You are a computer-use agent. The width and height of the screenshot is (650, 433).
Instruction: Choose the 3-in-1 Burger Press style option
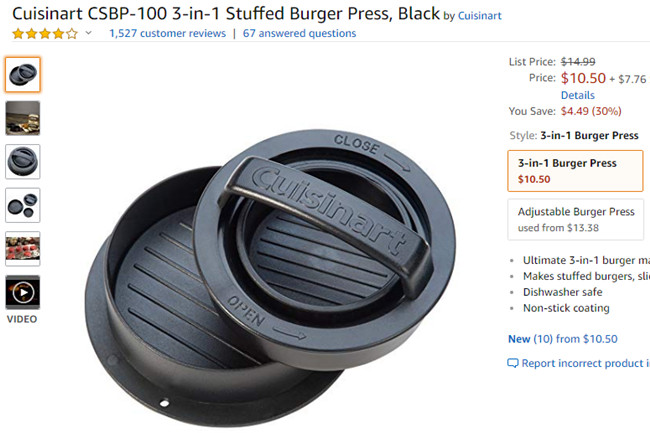pos(575,171)
